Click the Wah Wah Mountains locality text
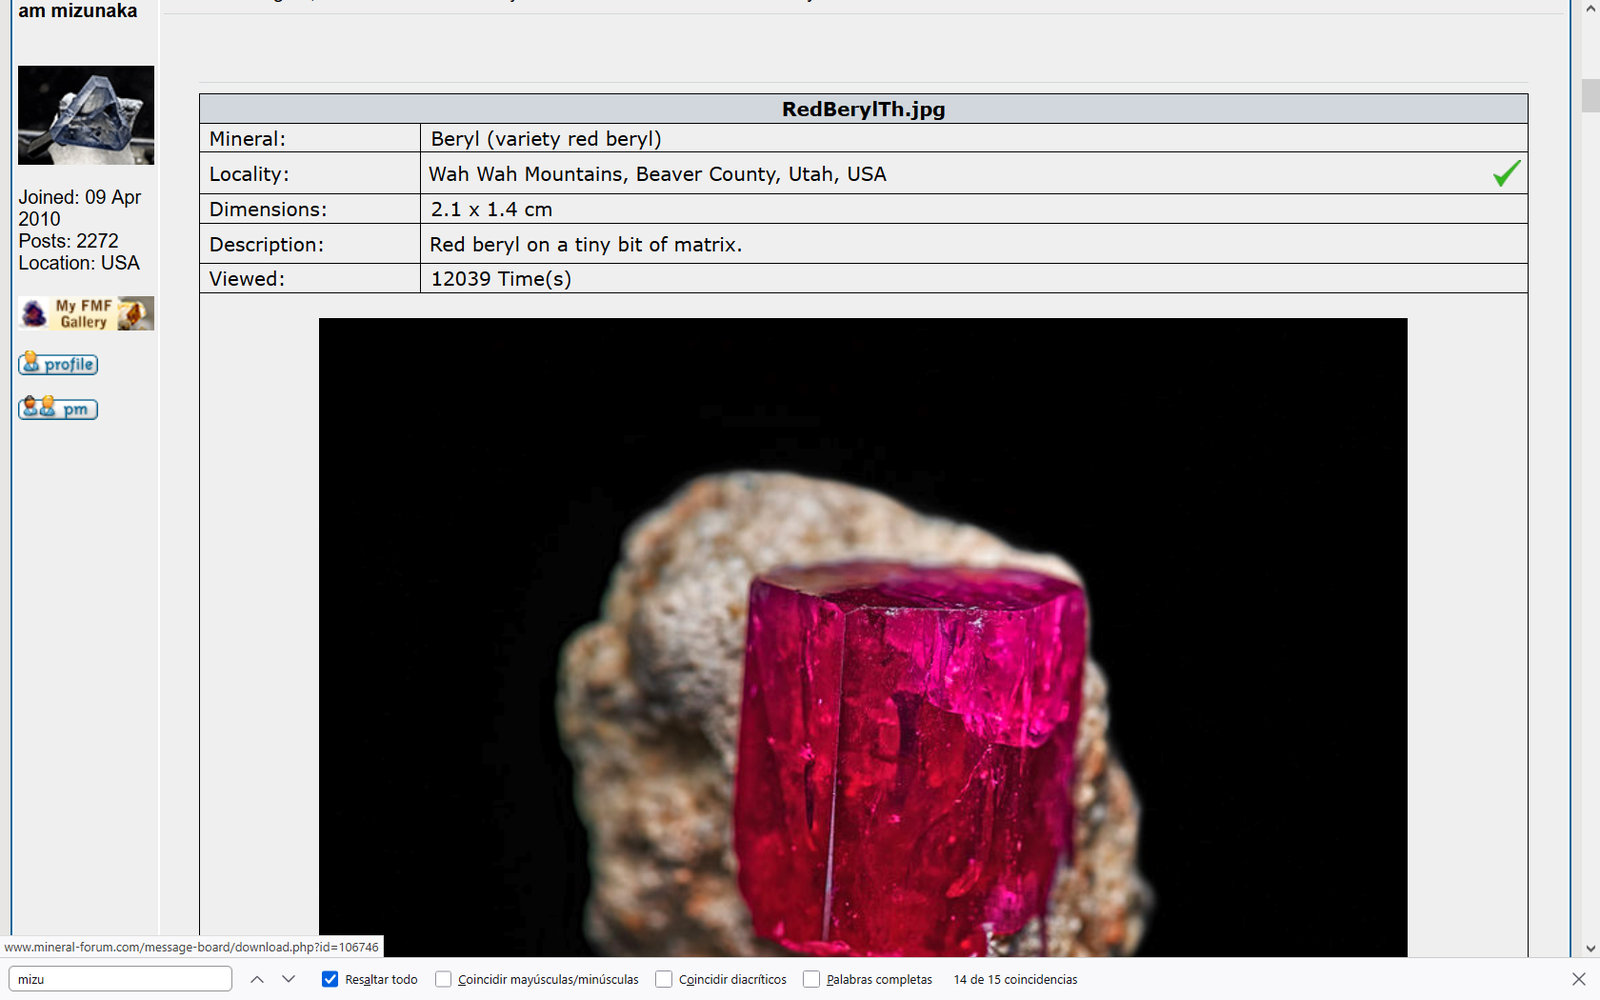1600x1000 pixels. coord(657,174)
